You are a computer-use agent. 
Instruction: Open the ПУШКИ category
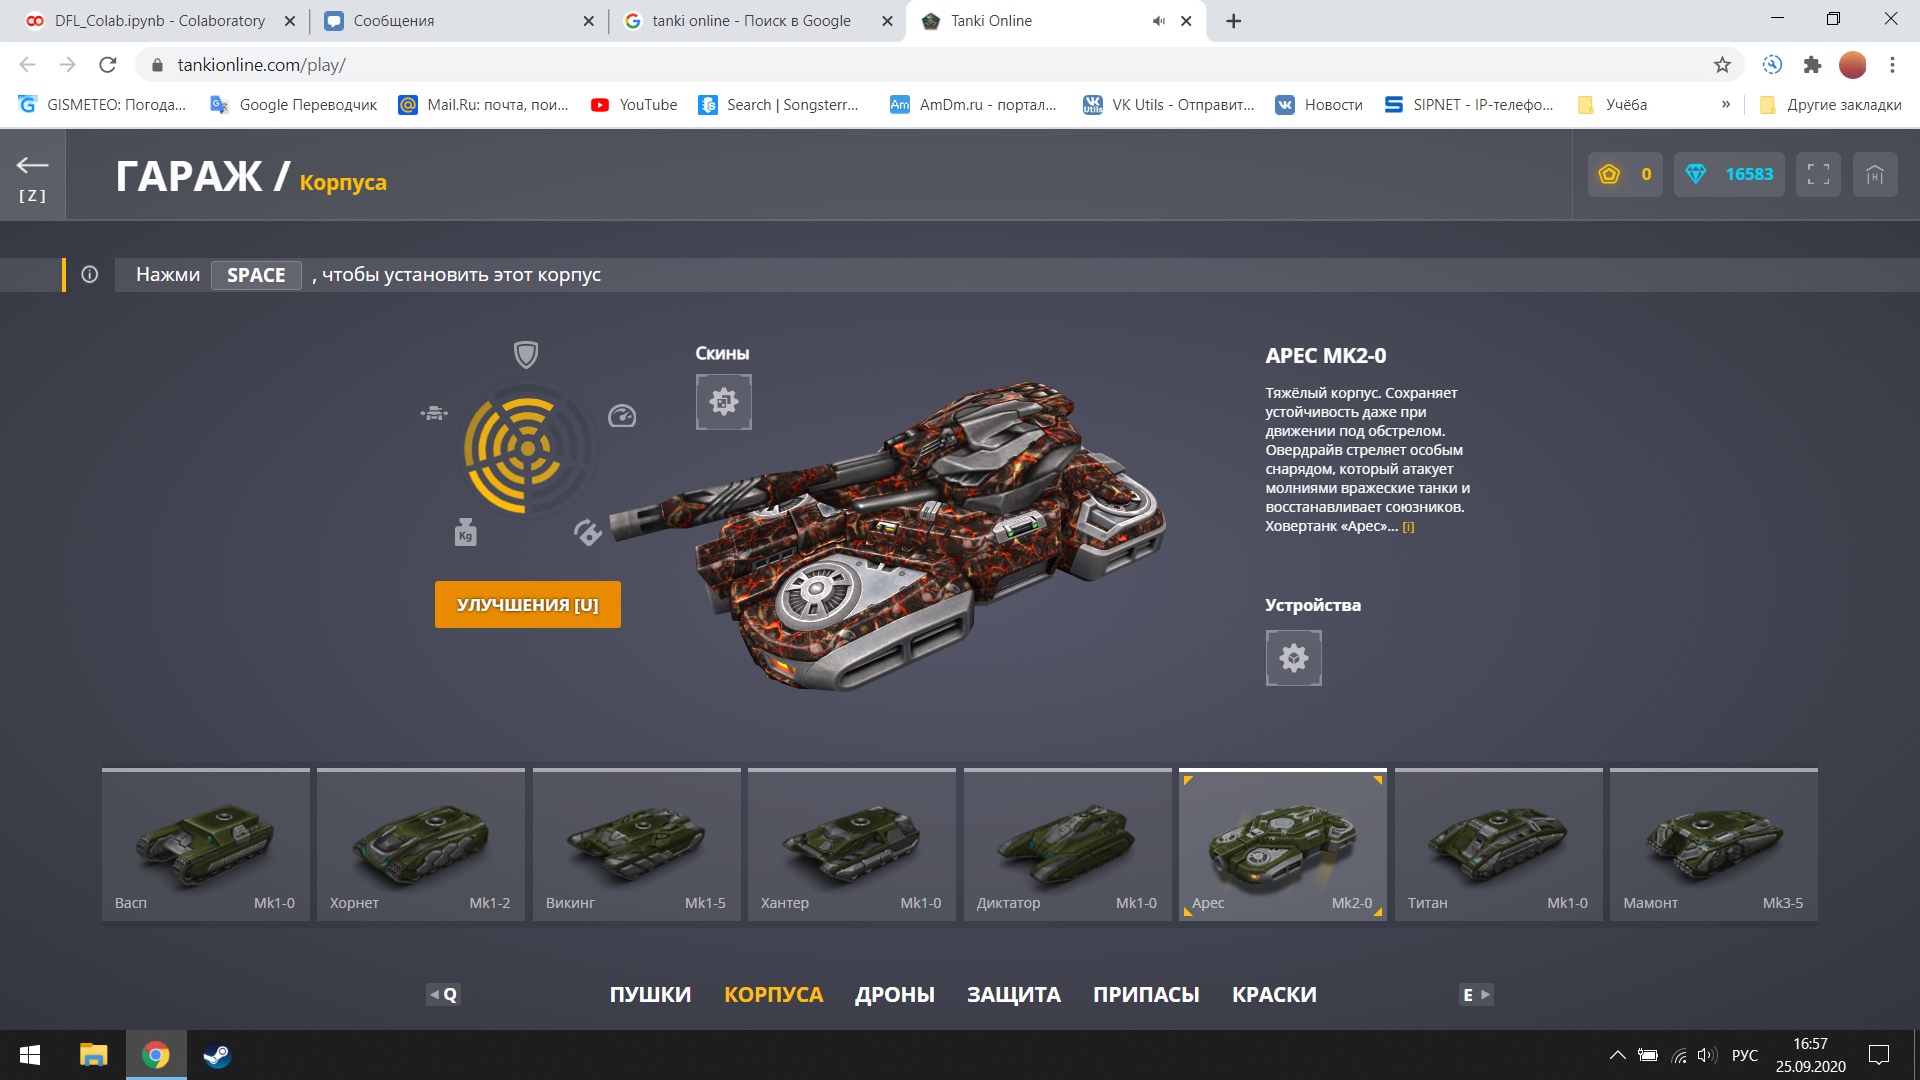[x=650, y=994]
